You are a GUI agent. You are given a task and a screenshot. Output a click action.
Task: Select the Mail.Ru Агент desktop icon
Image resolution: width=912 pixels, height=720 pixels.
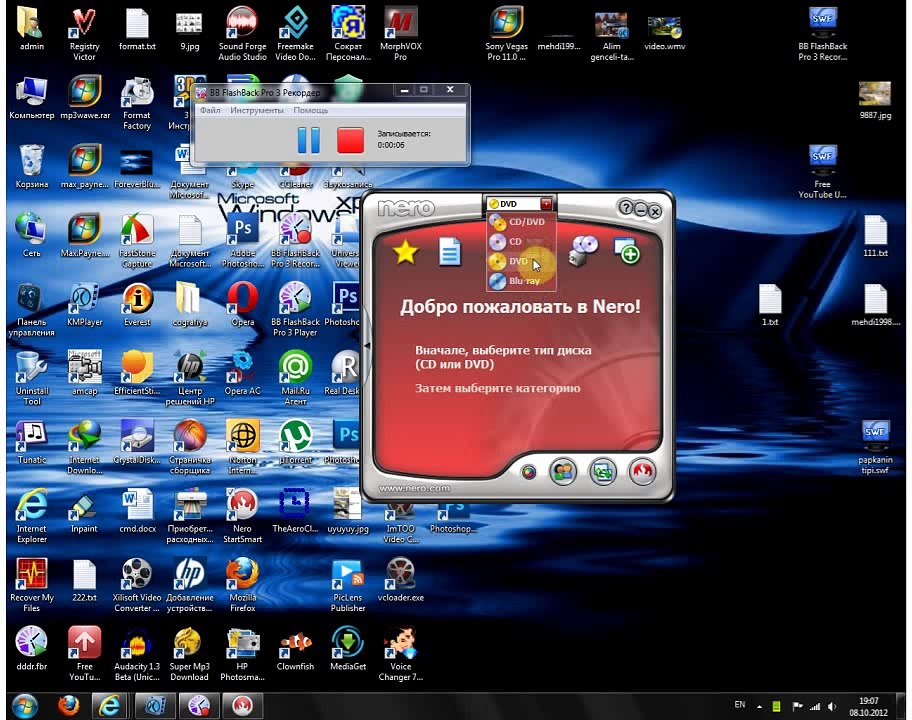click(295, 379)
